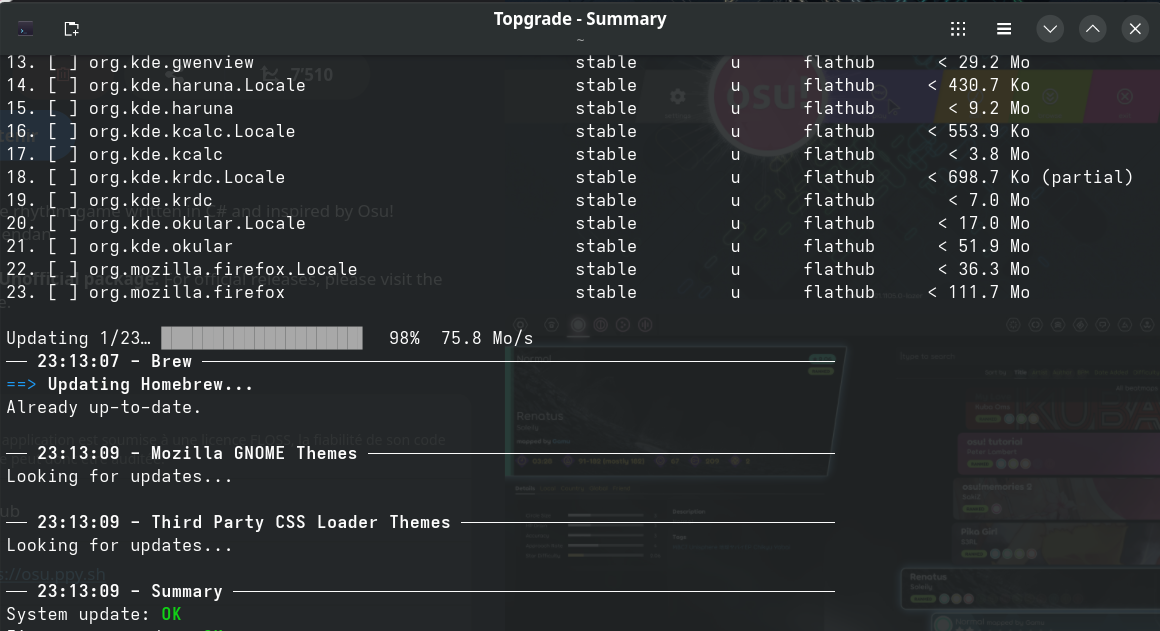Maximize the window with the up chevron
The image size is (1160, 631).
pyautogui.click(x=1093, y=29)
